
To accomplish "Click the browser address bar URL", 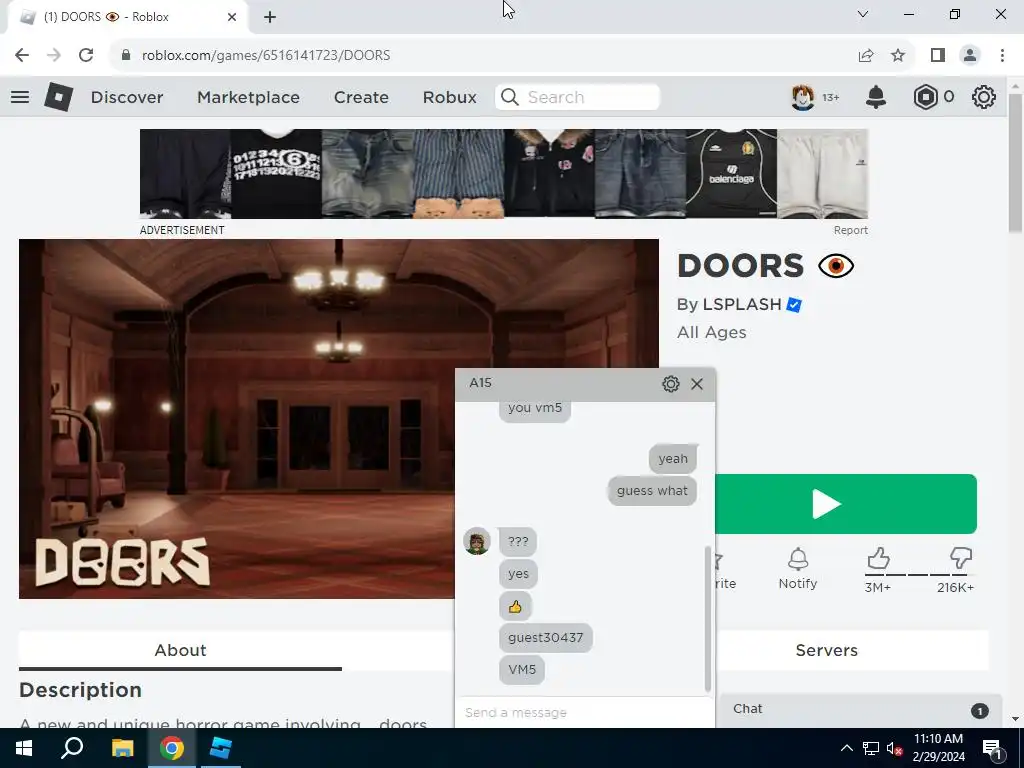I will (x=266, y=56).
